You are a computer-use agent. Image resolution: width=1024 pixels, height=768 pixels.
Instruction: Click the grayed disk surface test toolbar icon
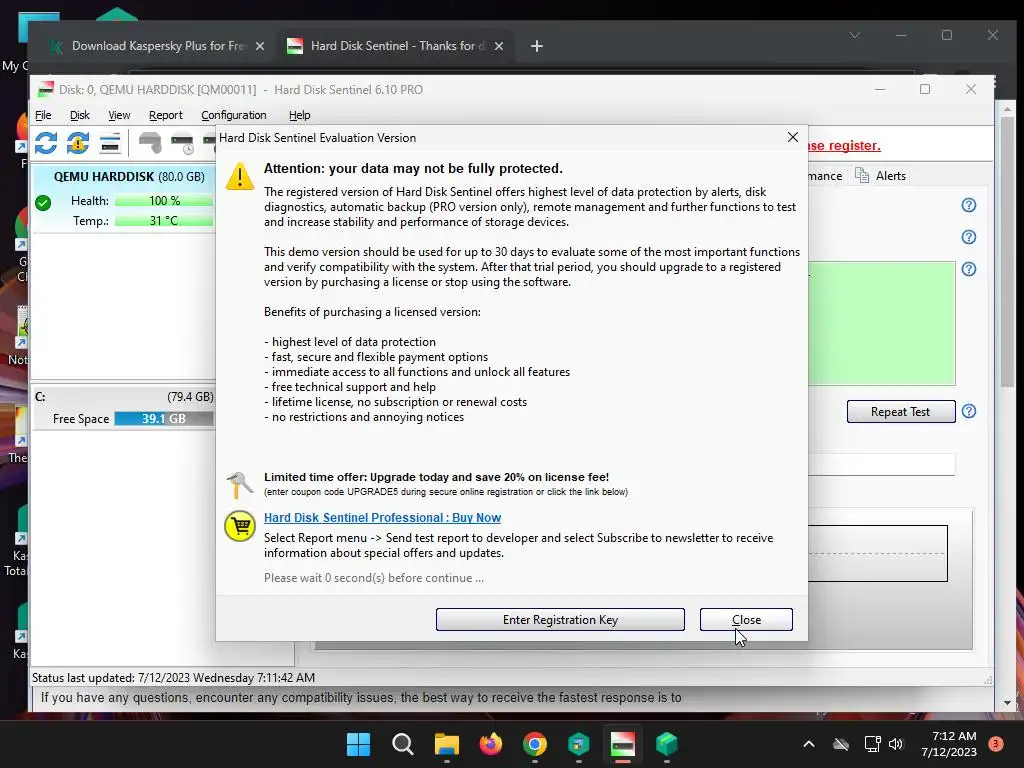(x=150, y=143)
